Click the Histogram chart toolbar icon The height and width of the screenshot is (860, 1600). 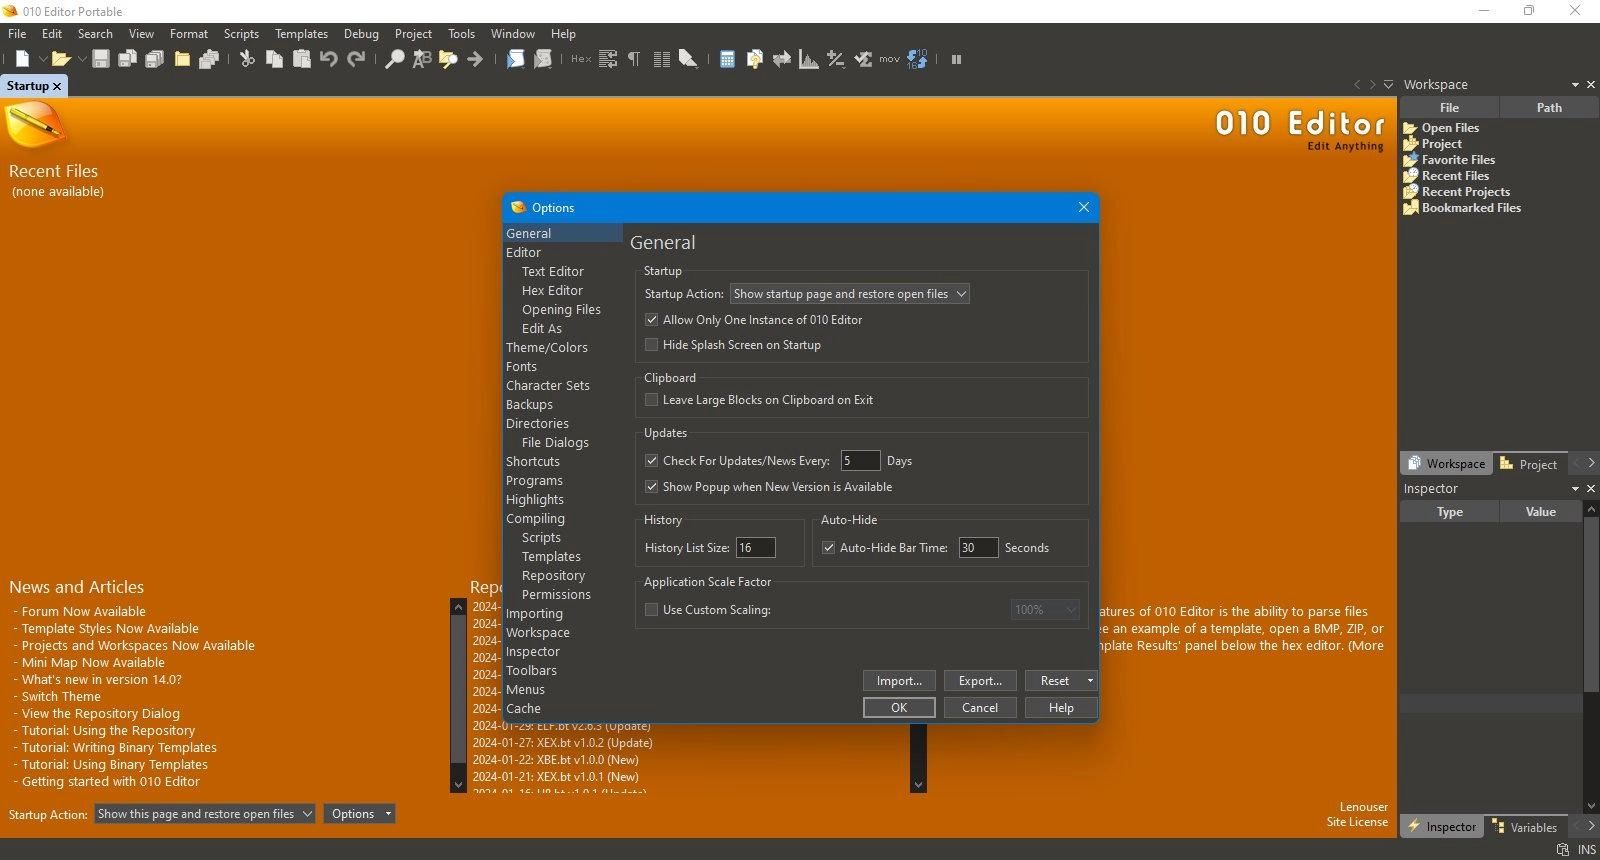coord(808,59)
